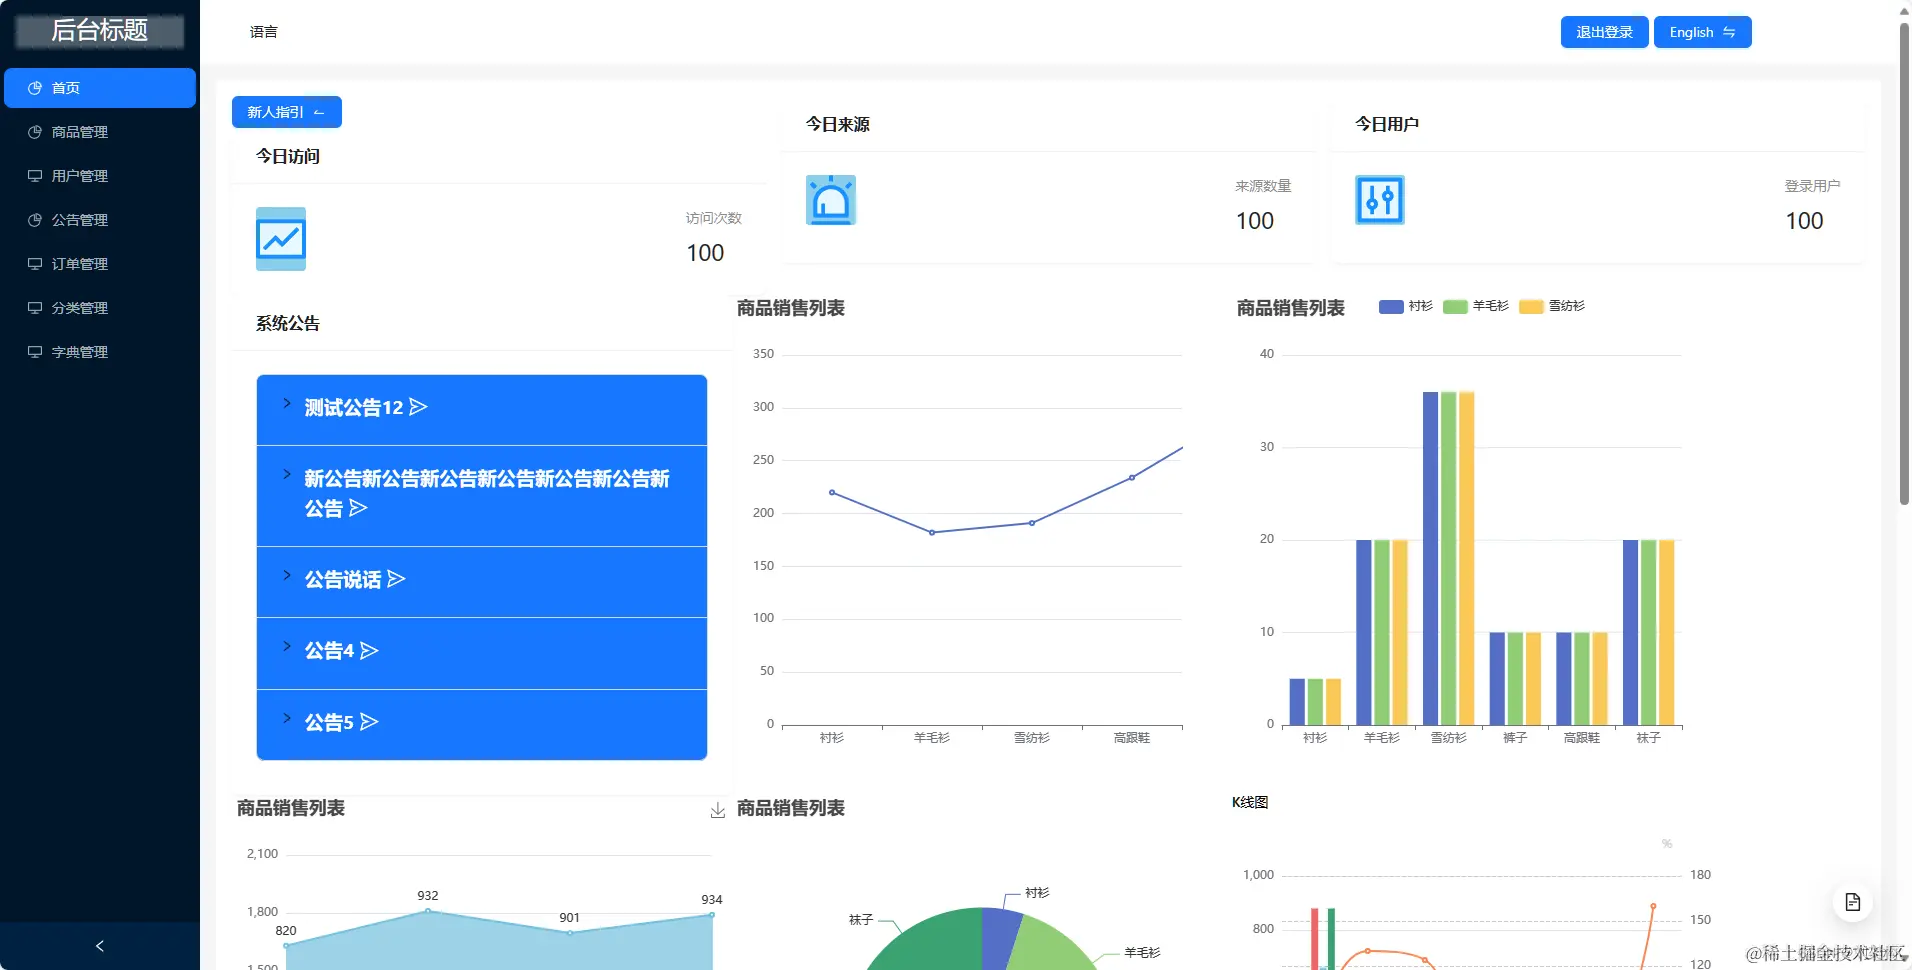The height and width of the screenshot is (970, 1912).
Task: Select the 用户管理 monitor icon
Action: tap(35, 175)
